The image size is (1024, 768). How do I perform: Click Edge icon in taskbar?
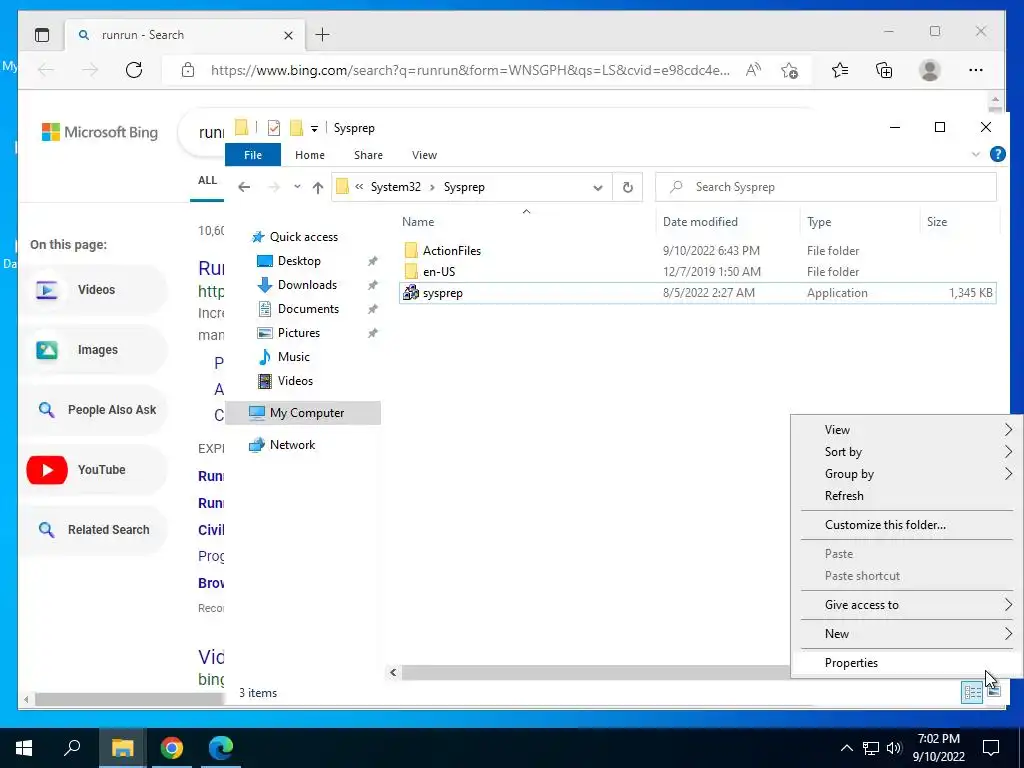(x=221, y=748)
